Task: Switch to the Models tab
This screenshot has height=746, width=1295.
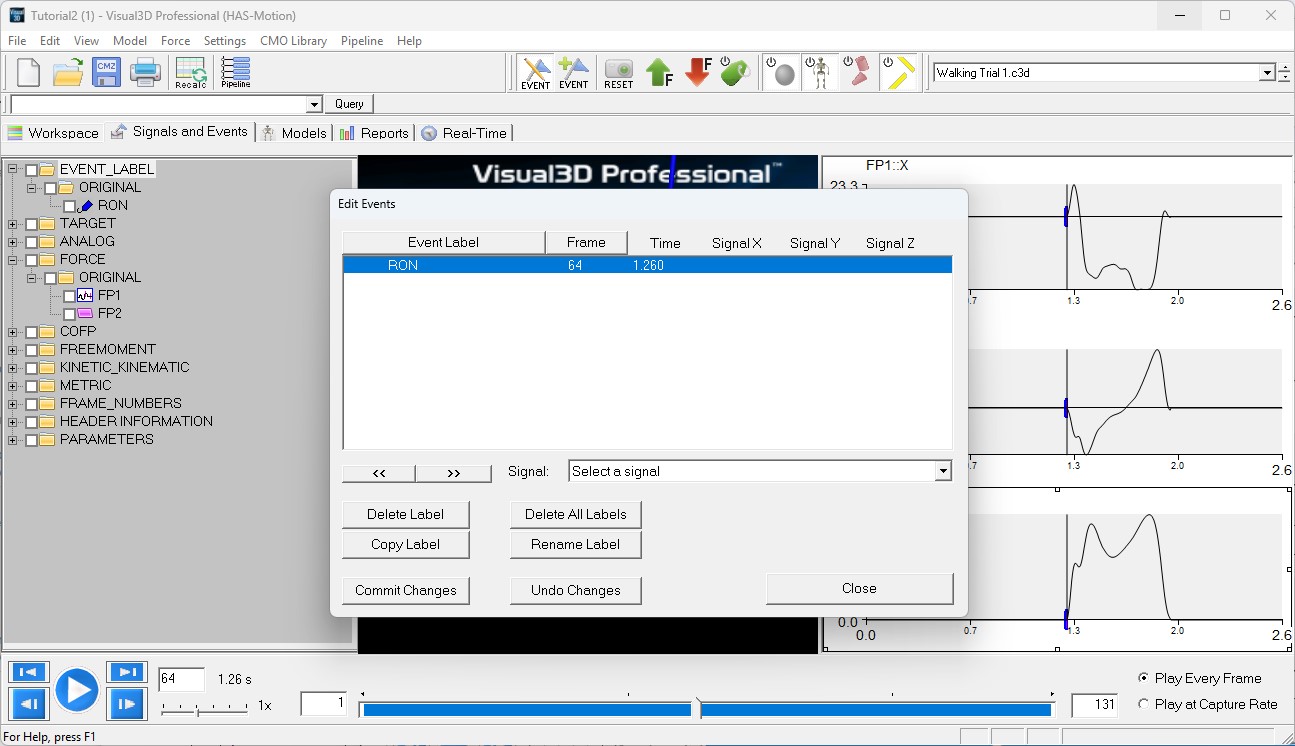Action: pos(294,133)
